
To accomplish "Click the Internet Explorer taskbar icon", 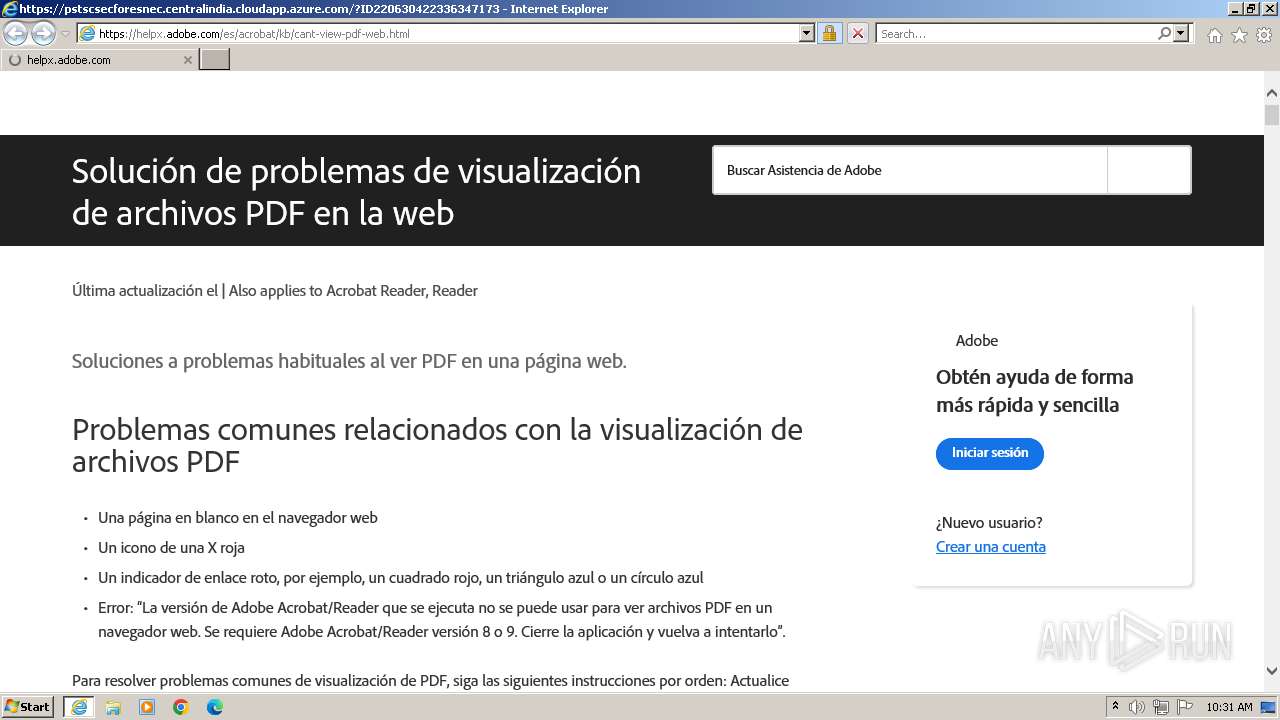I will [x=79, y=707].
